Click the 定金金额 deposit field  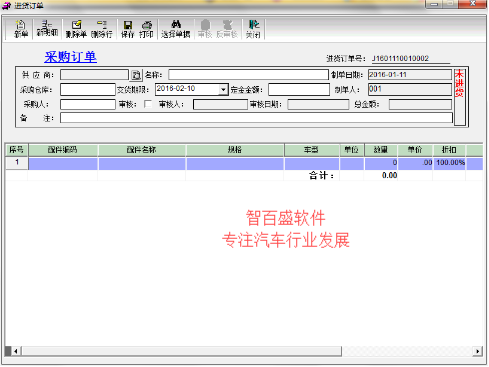pyautogui.click(x=299, y=89)
